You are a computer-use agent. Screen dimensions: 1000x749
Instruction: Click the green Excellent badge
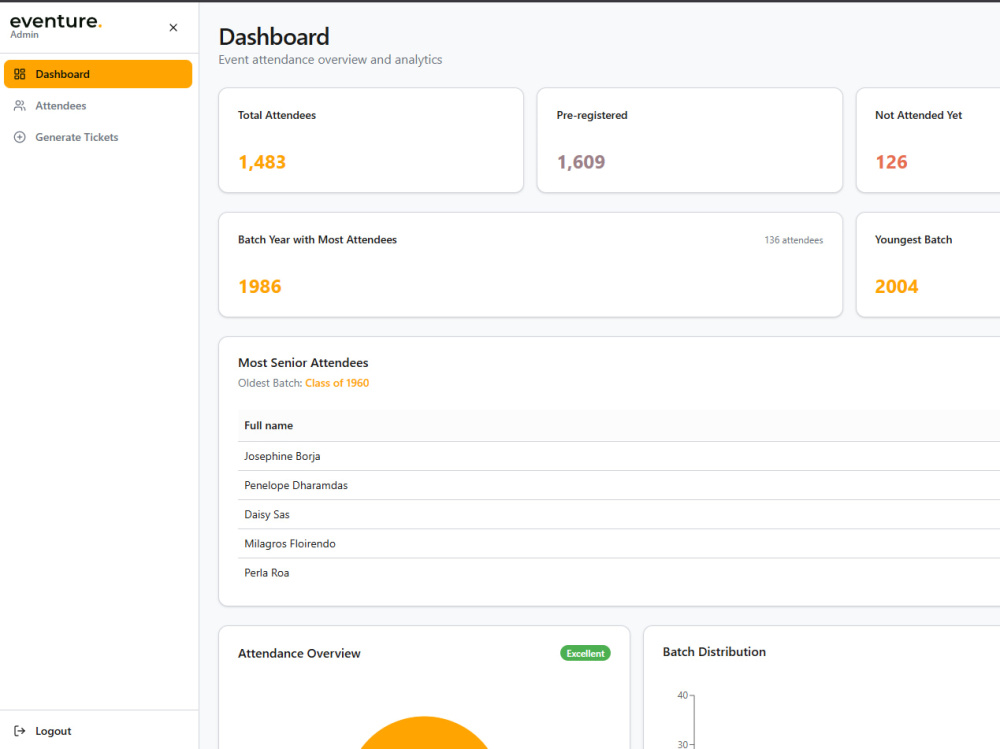(585, 653)
